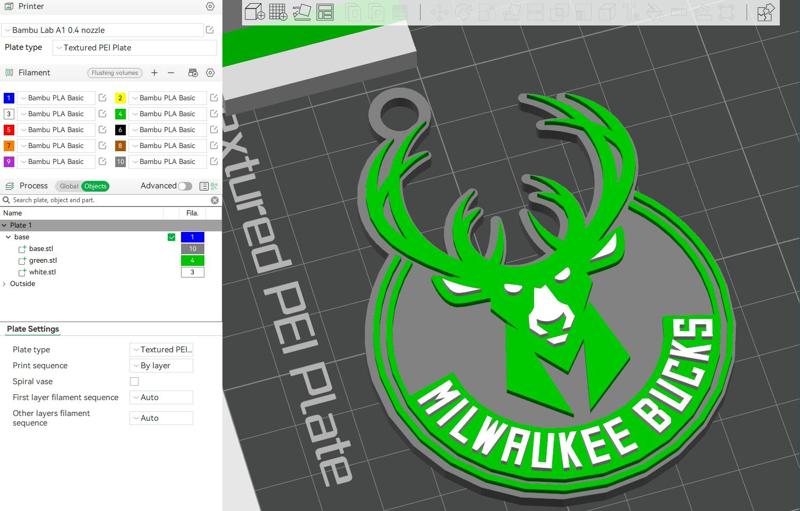Change filament 3 assignment for white.stl
This screenshot has width=800, height=511.
pos(193,272)
